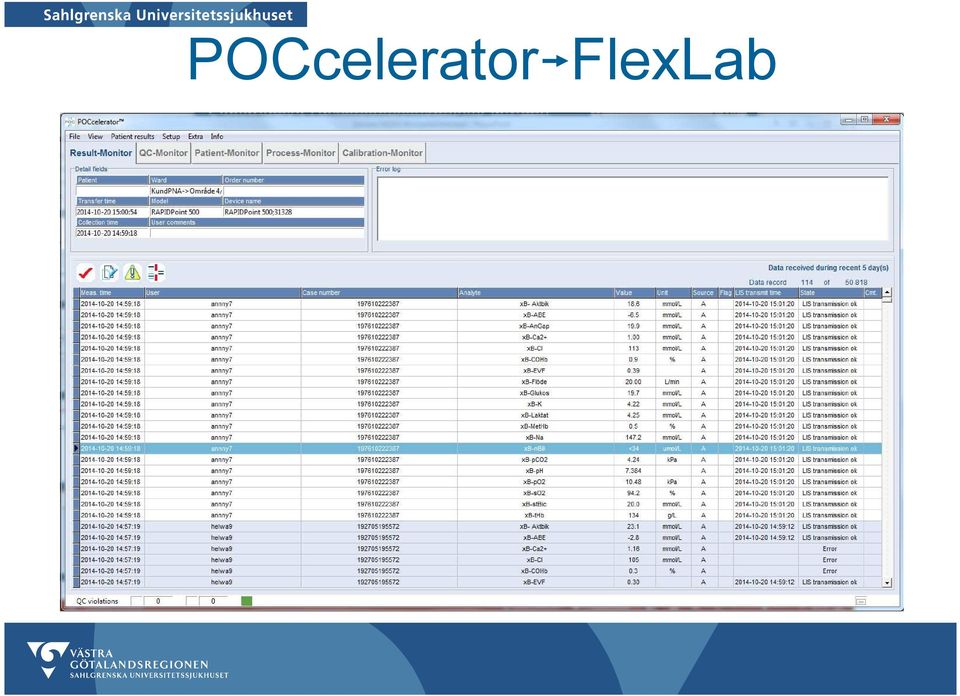Select the xB-tHb analyte cell
This screenshot has height=696, width=960.
tap(535, 515)
